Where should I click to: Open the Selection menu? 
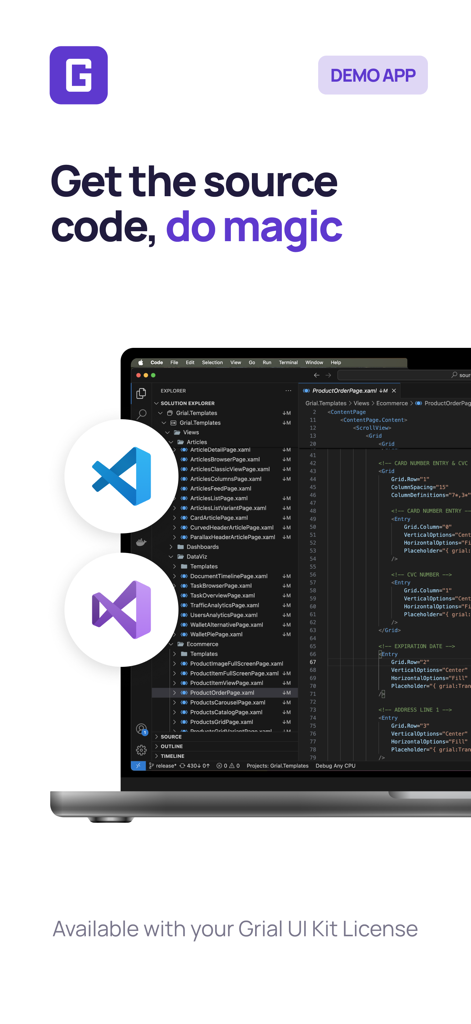[x=212, y=362]
